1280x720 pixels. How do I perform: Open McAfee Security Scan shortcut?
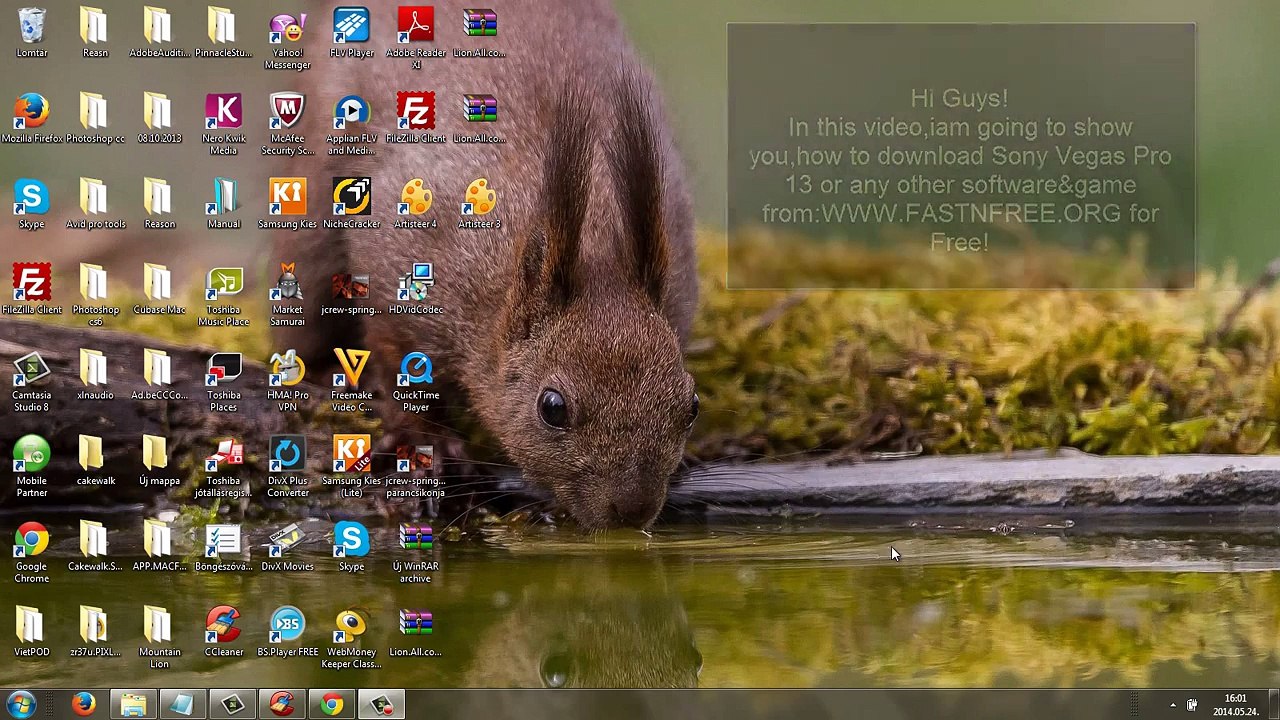point(287,125)
